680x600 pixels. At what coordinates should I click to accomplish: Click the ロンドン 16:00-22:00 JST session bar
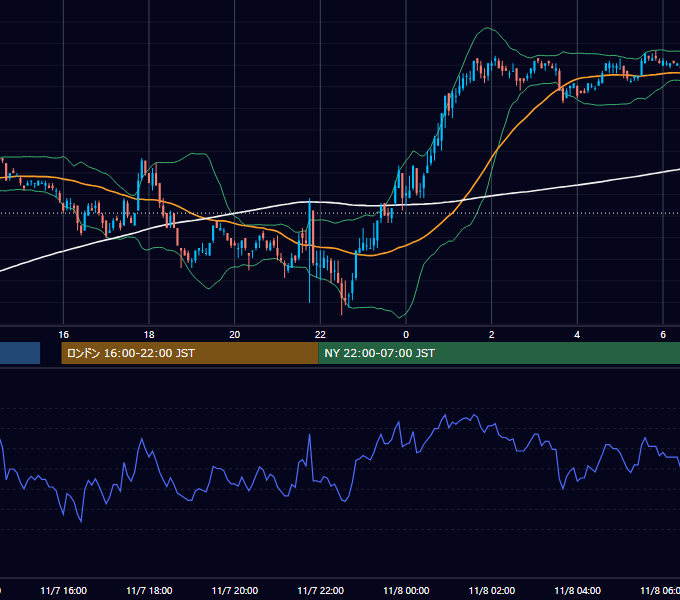[x=190, y=353]
